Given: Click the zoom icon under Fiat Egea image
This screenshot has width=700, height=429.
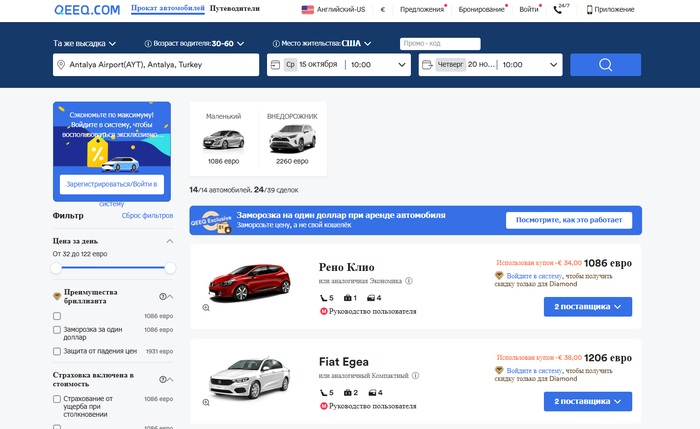Looking at the screenshot, I should pyautogui.click(x=206, y=402).
